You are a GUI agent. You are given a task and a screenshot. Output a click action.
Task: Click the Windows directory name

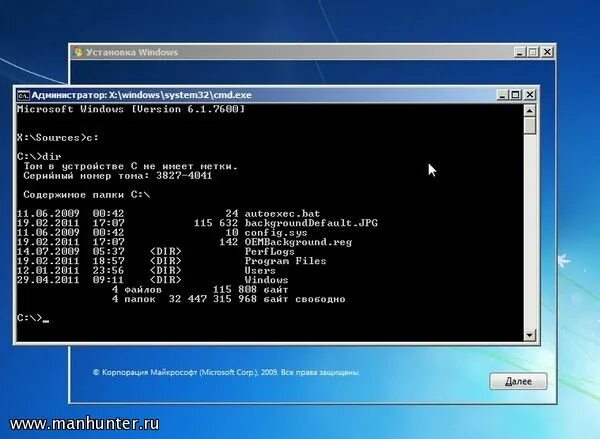pos(266,280)
